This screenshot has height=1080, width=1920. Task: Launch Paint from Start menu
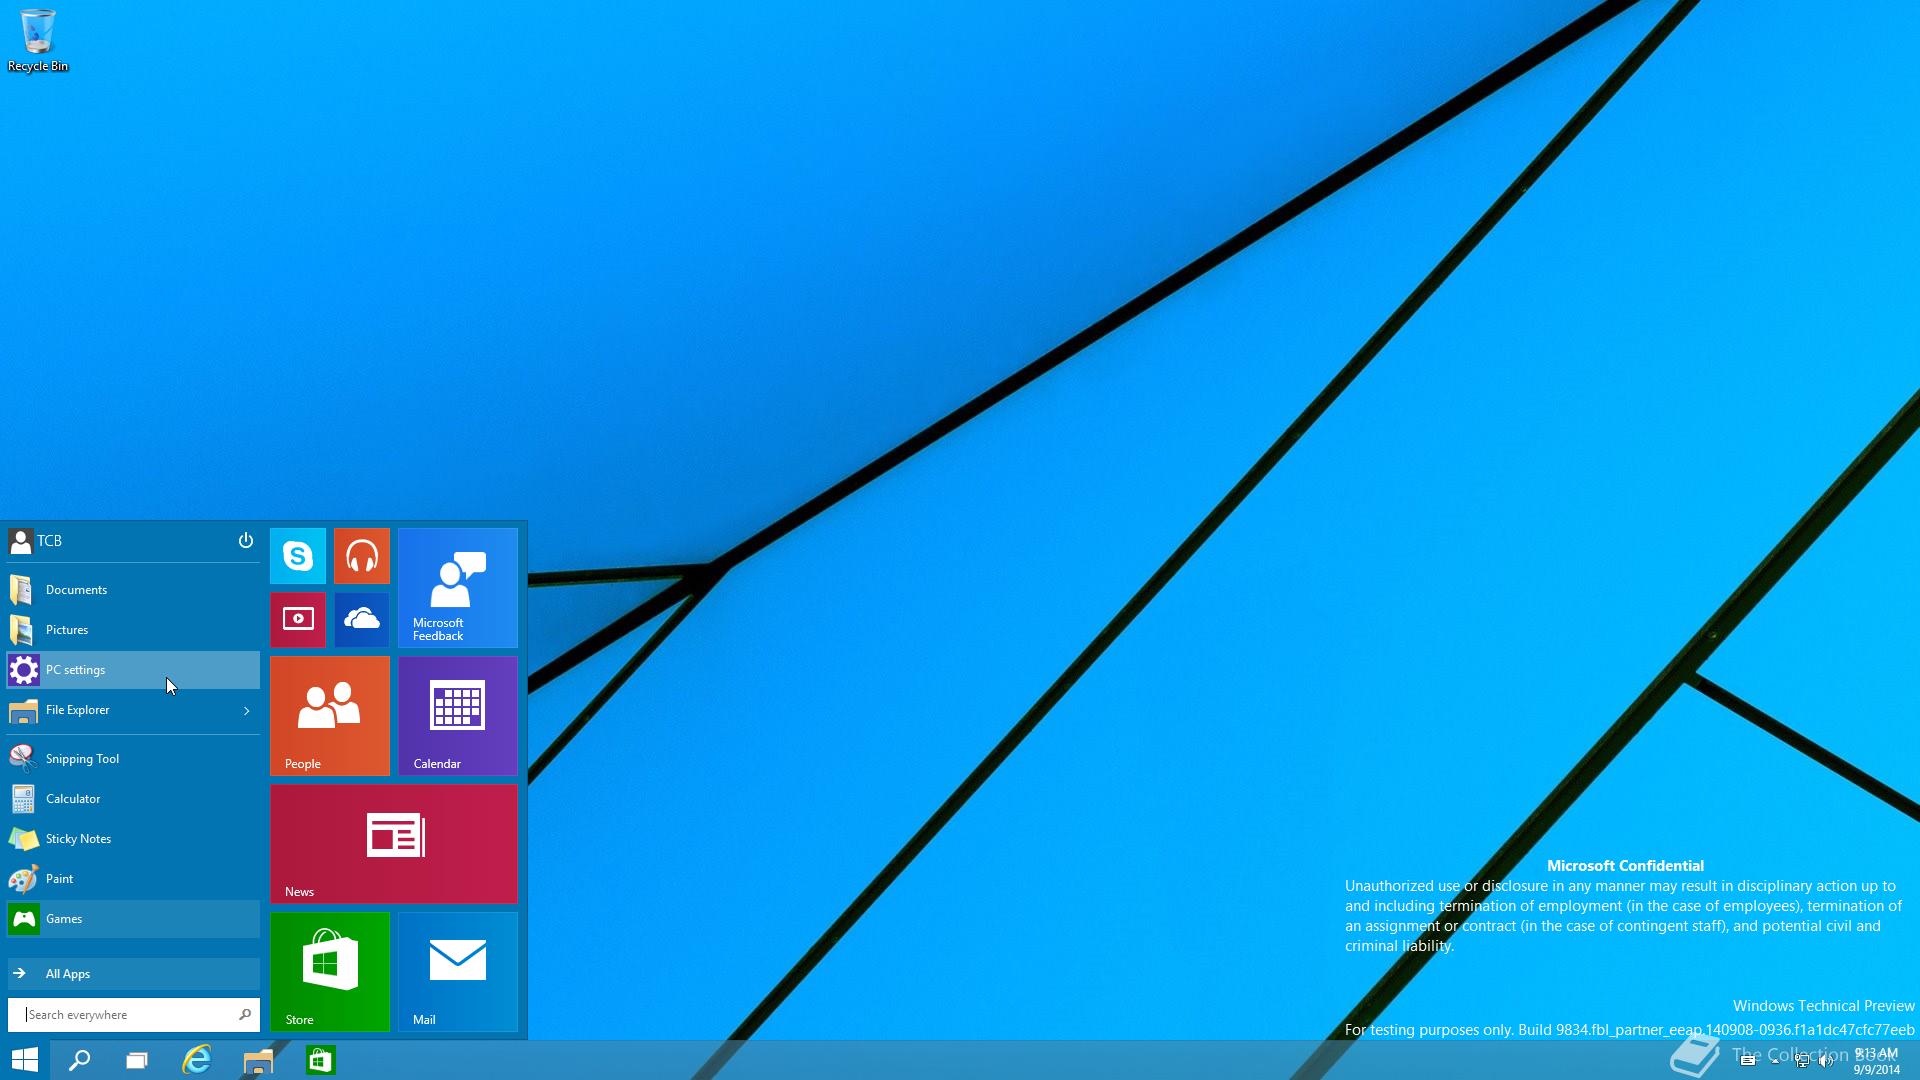click(133, 879)
